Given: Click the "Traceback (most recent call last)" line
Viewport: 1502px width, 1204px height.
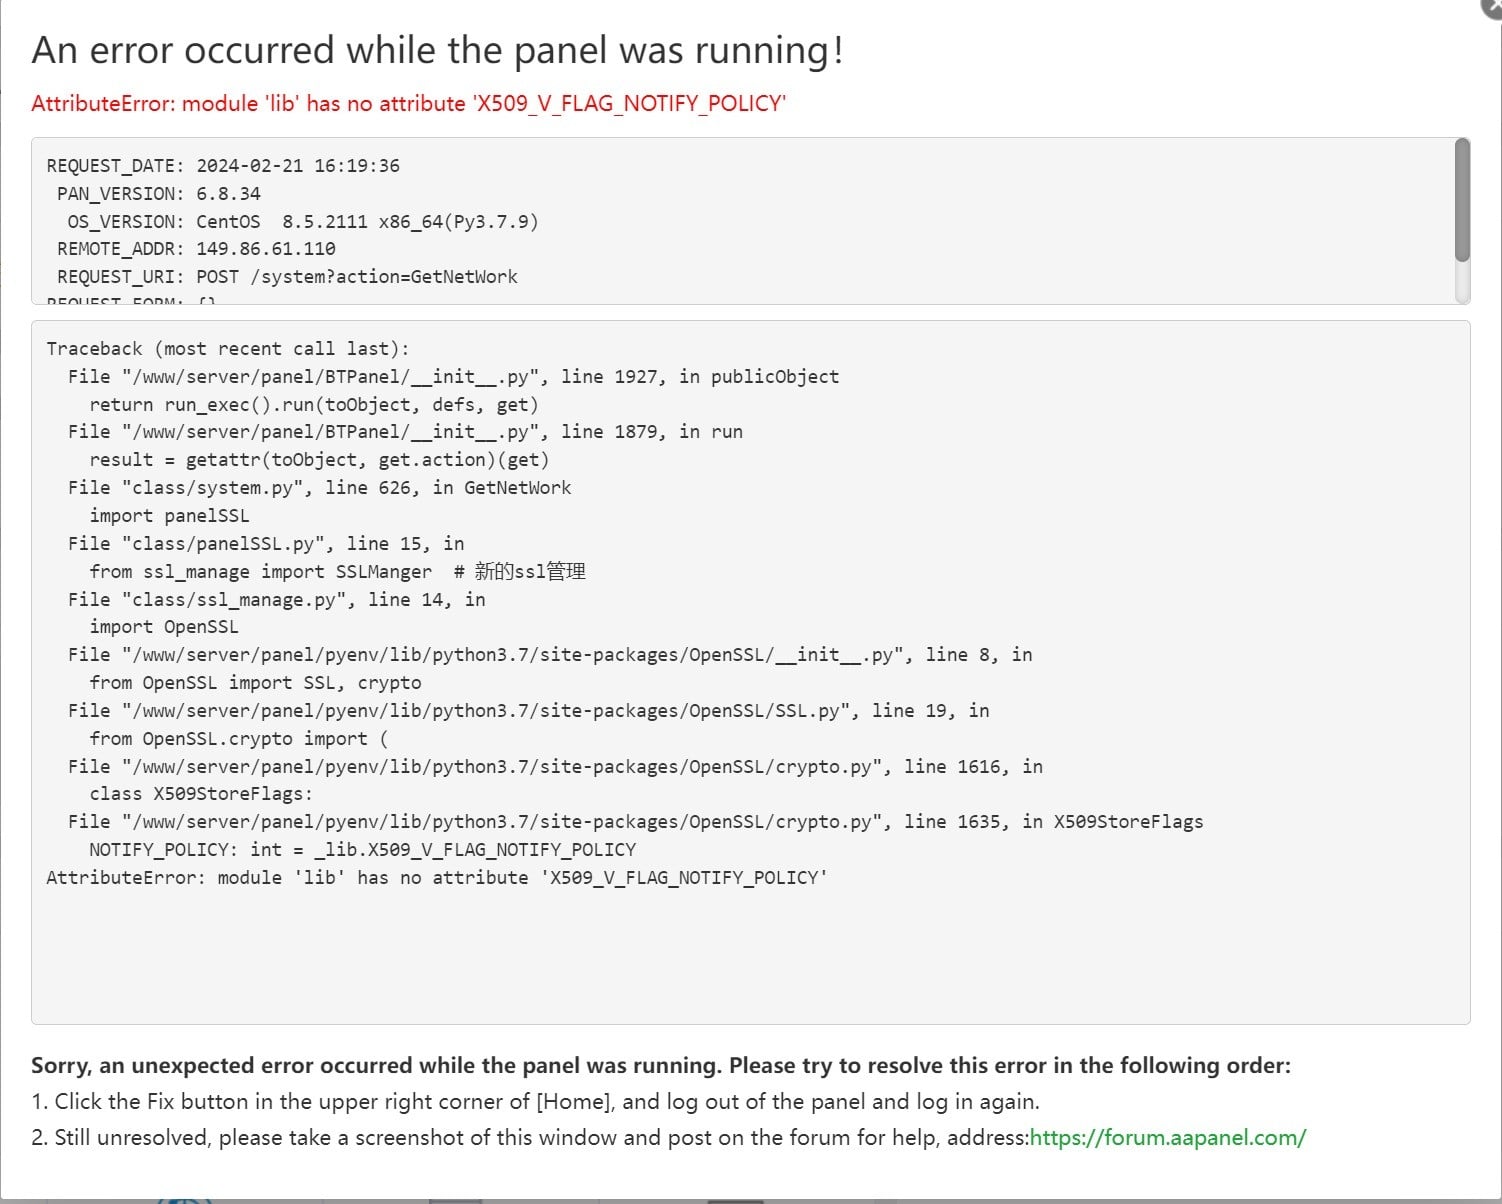Looking at the screenshot, I should (x=228, y=349).
